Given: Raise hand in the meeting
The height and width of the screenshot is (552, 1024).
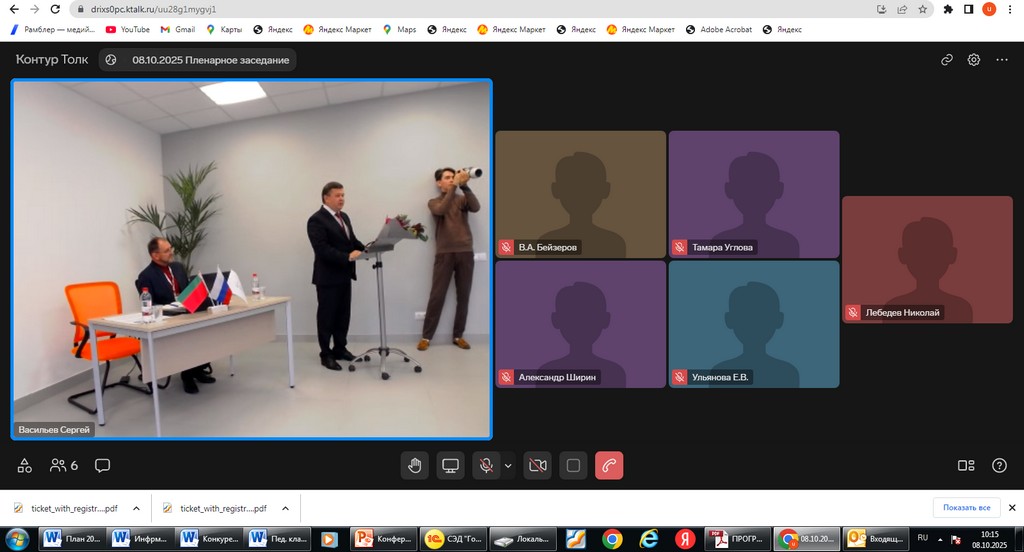Looking at the screenshot, I should pyautogui.click(x=414, y=465).
